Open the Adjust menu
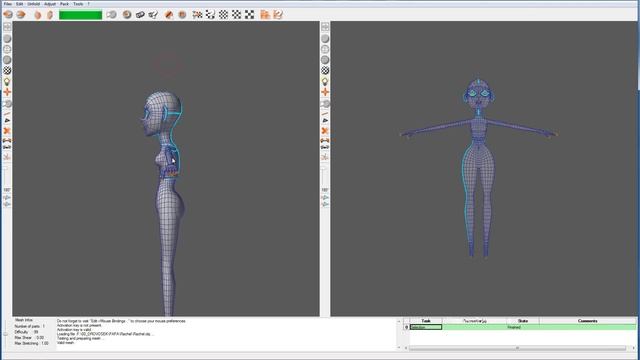The image size is (640, 360). coord(50,4)
